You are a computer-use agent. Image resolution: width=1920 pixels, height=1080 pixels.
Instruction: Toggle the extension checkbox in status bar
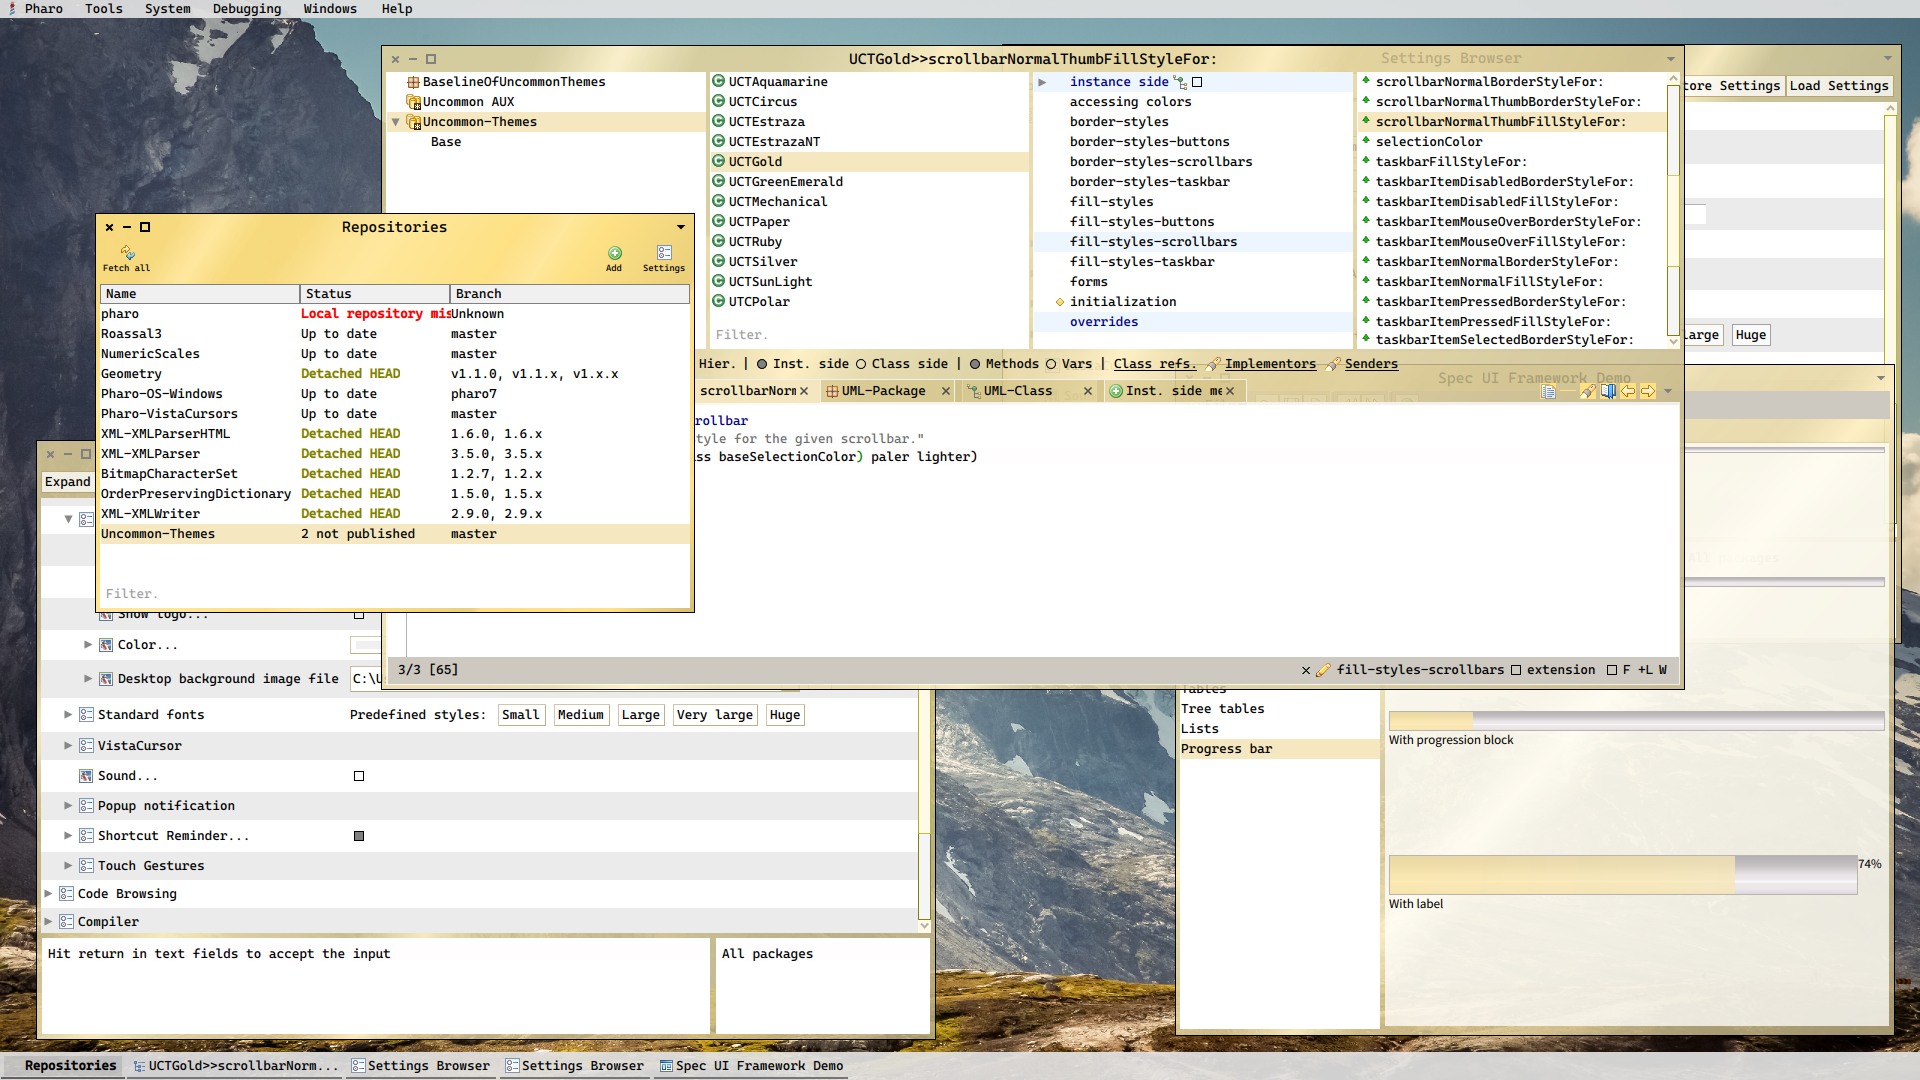click(1516, 670)
